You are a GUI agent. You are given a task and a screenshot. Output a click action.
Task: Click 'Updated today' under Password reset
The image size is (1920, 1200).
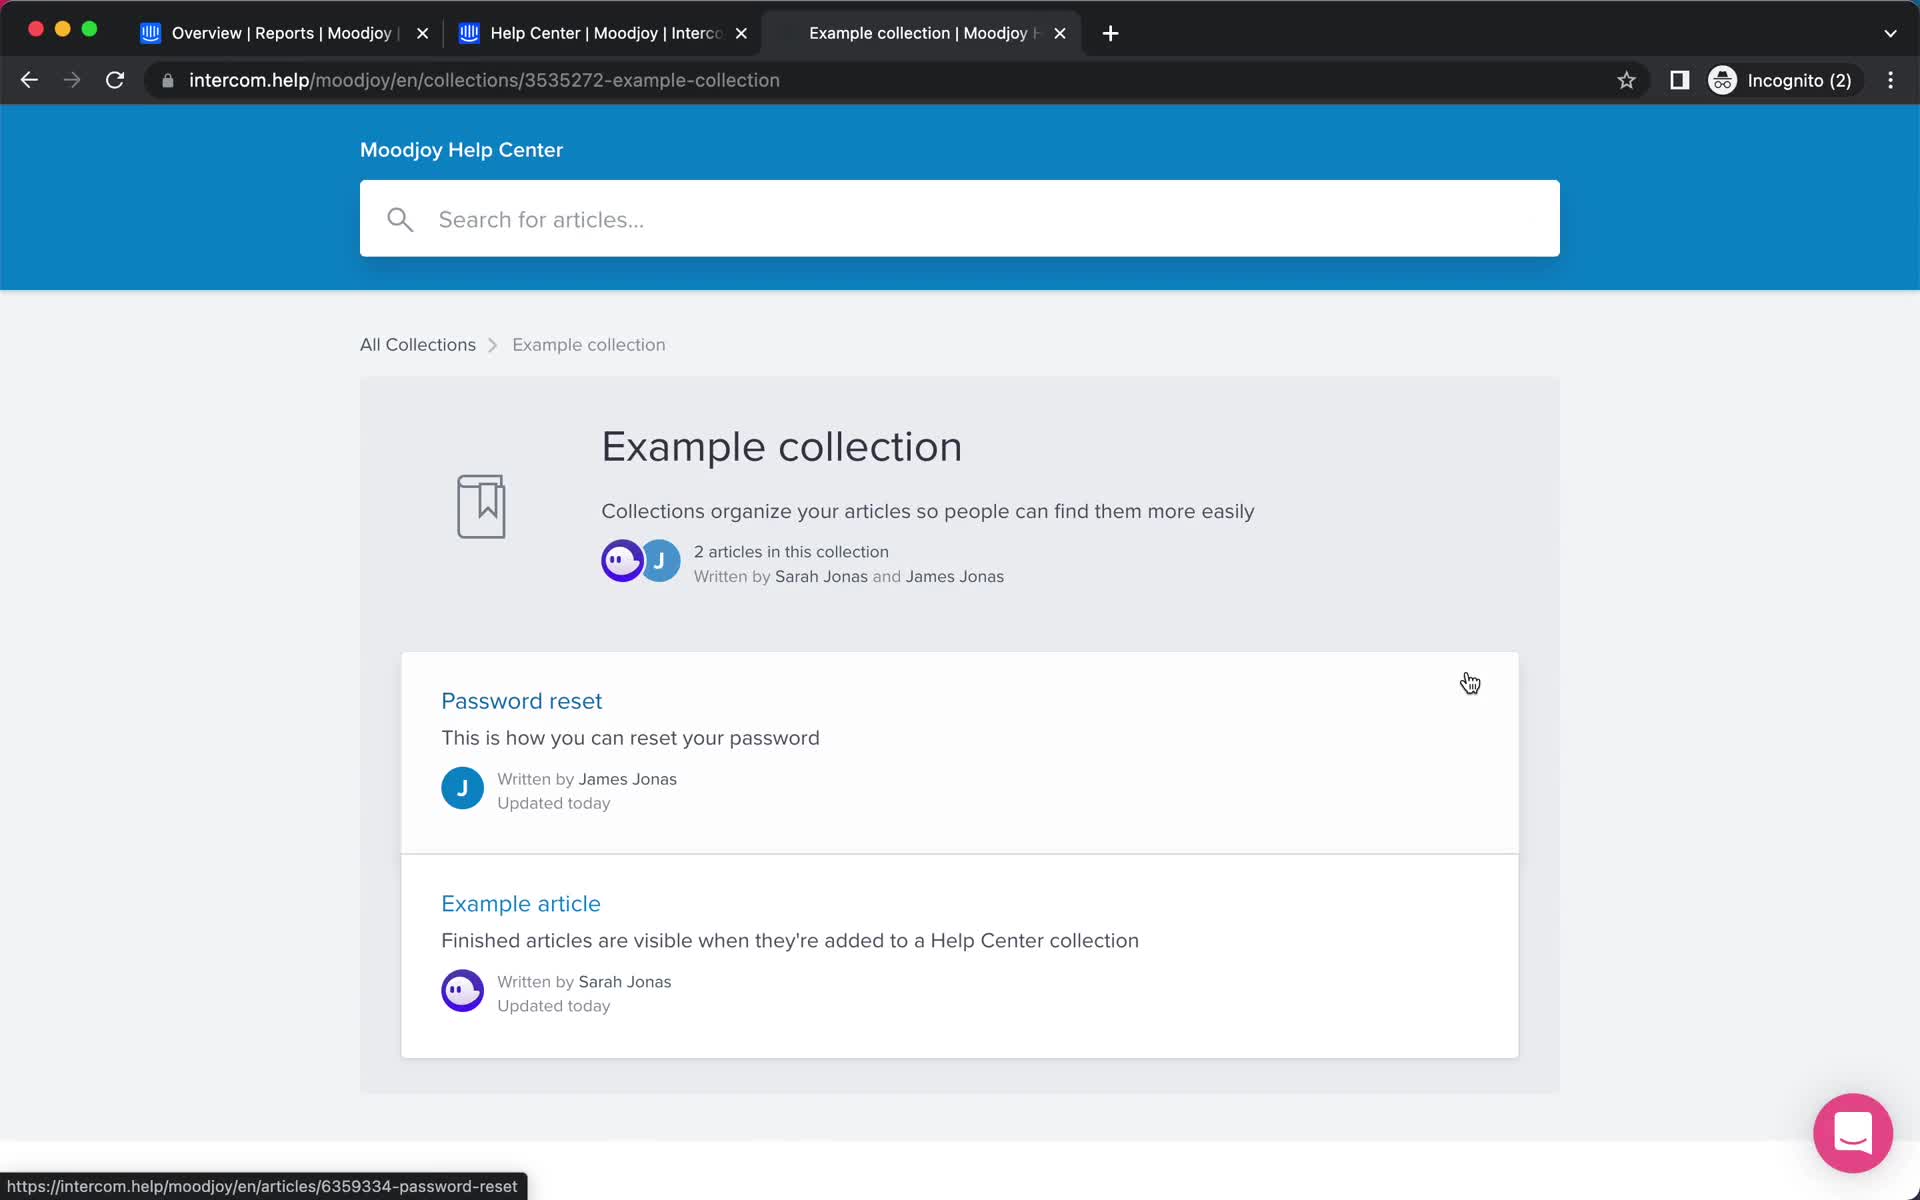tap(553, 804)
